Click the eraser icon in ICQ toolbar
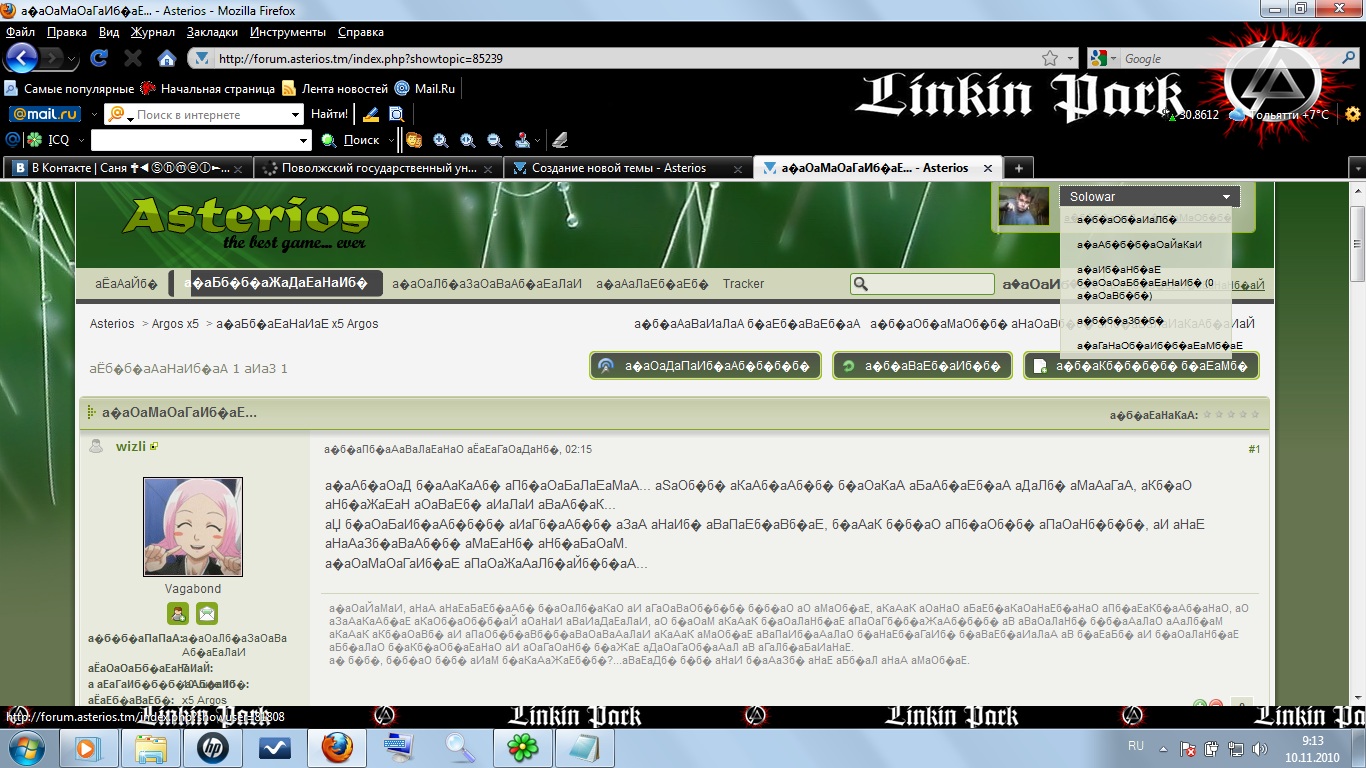 click(x=560, y=140)
